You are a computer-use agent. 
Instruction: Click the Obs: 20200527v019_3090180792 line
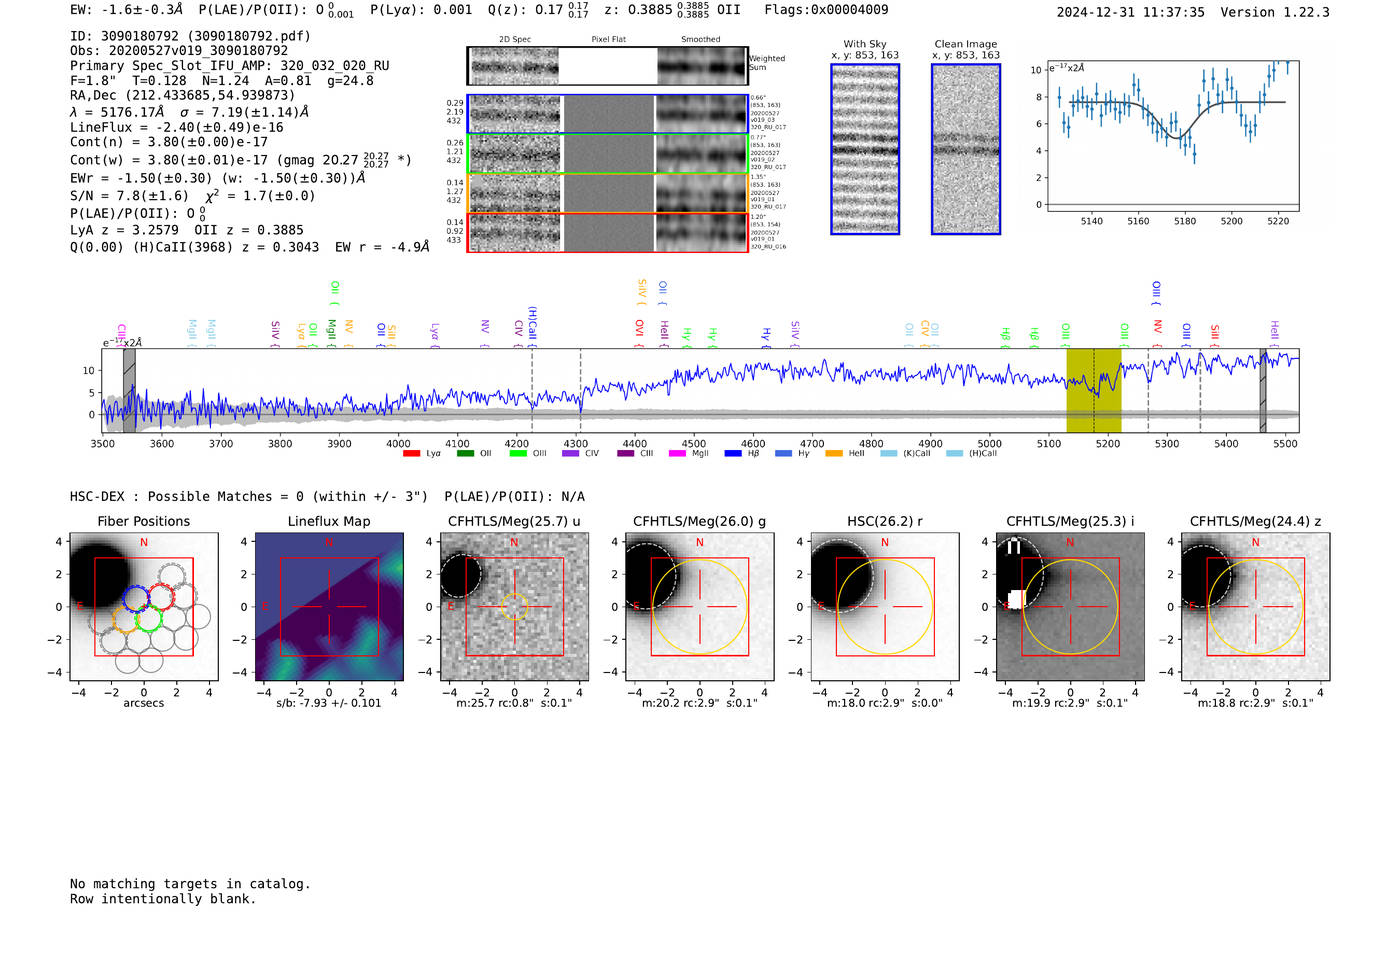pos(179,51)
